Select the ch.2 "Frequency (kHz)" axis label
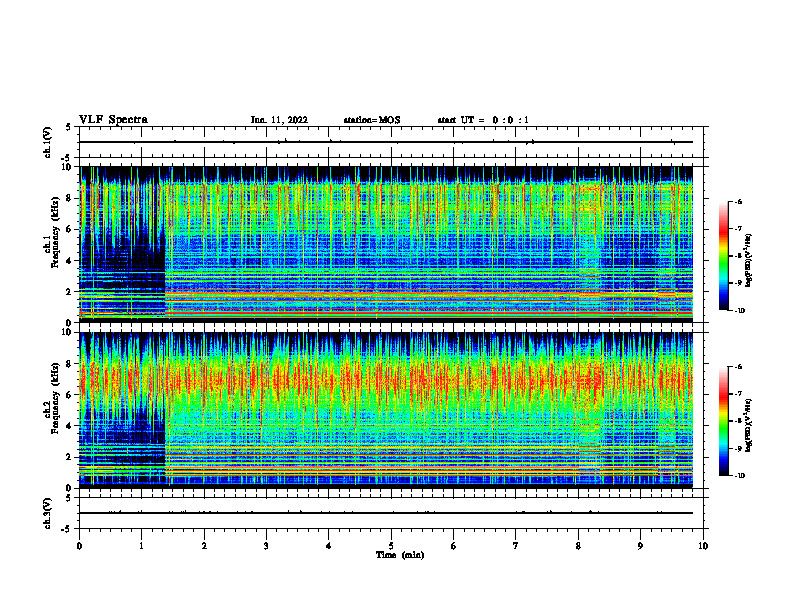The width and height of the screenshot is (792, 612). click(x=56, y=398)
